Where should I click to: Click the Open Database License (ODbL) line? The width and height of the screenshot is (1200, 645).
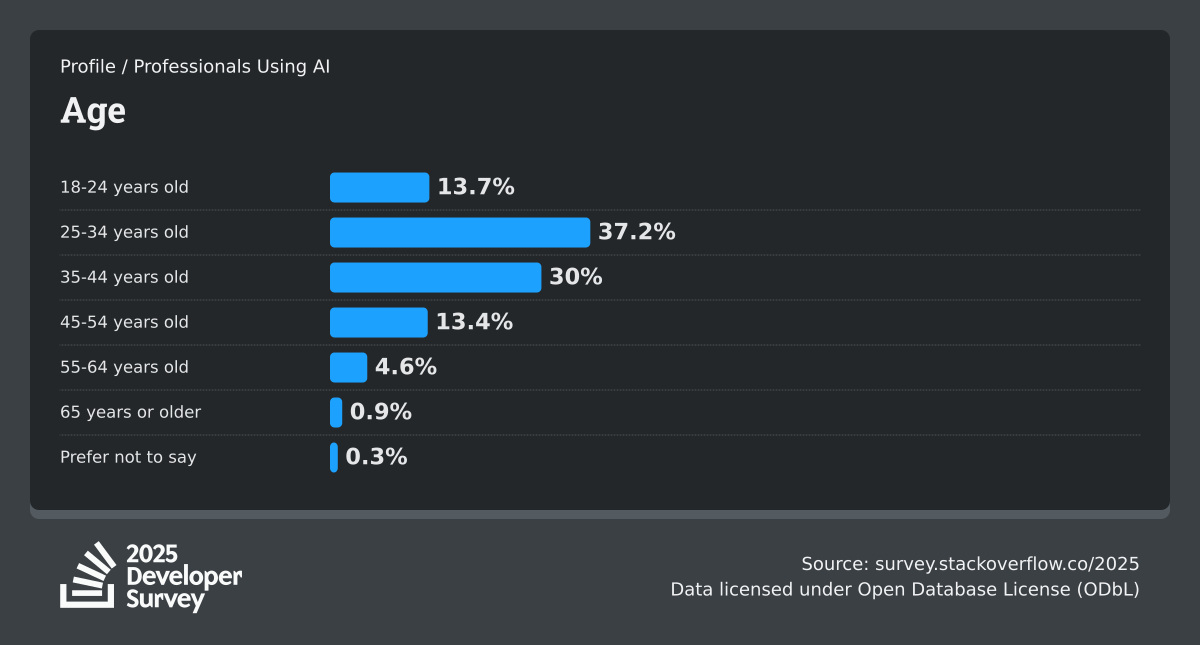[x=905, y=589]
